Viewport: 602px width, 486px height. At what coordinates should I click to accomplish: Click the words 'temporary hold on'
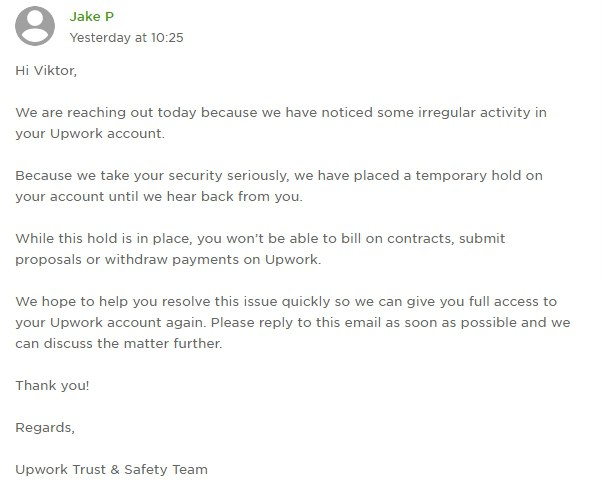pyautogui.click(x=479, y=175)
